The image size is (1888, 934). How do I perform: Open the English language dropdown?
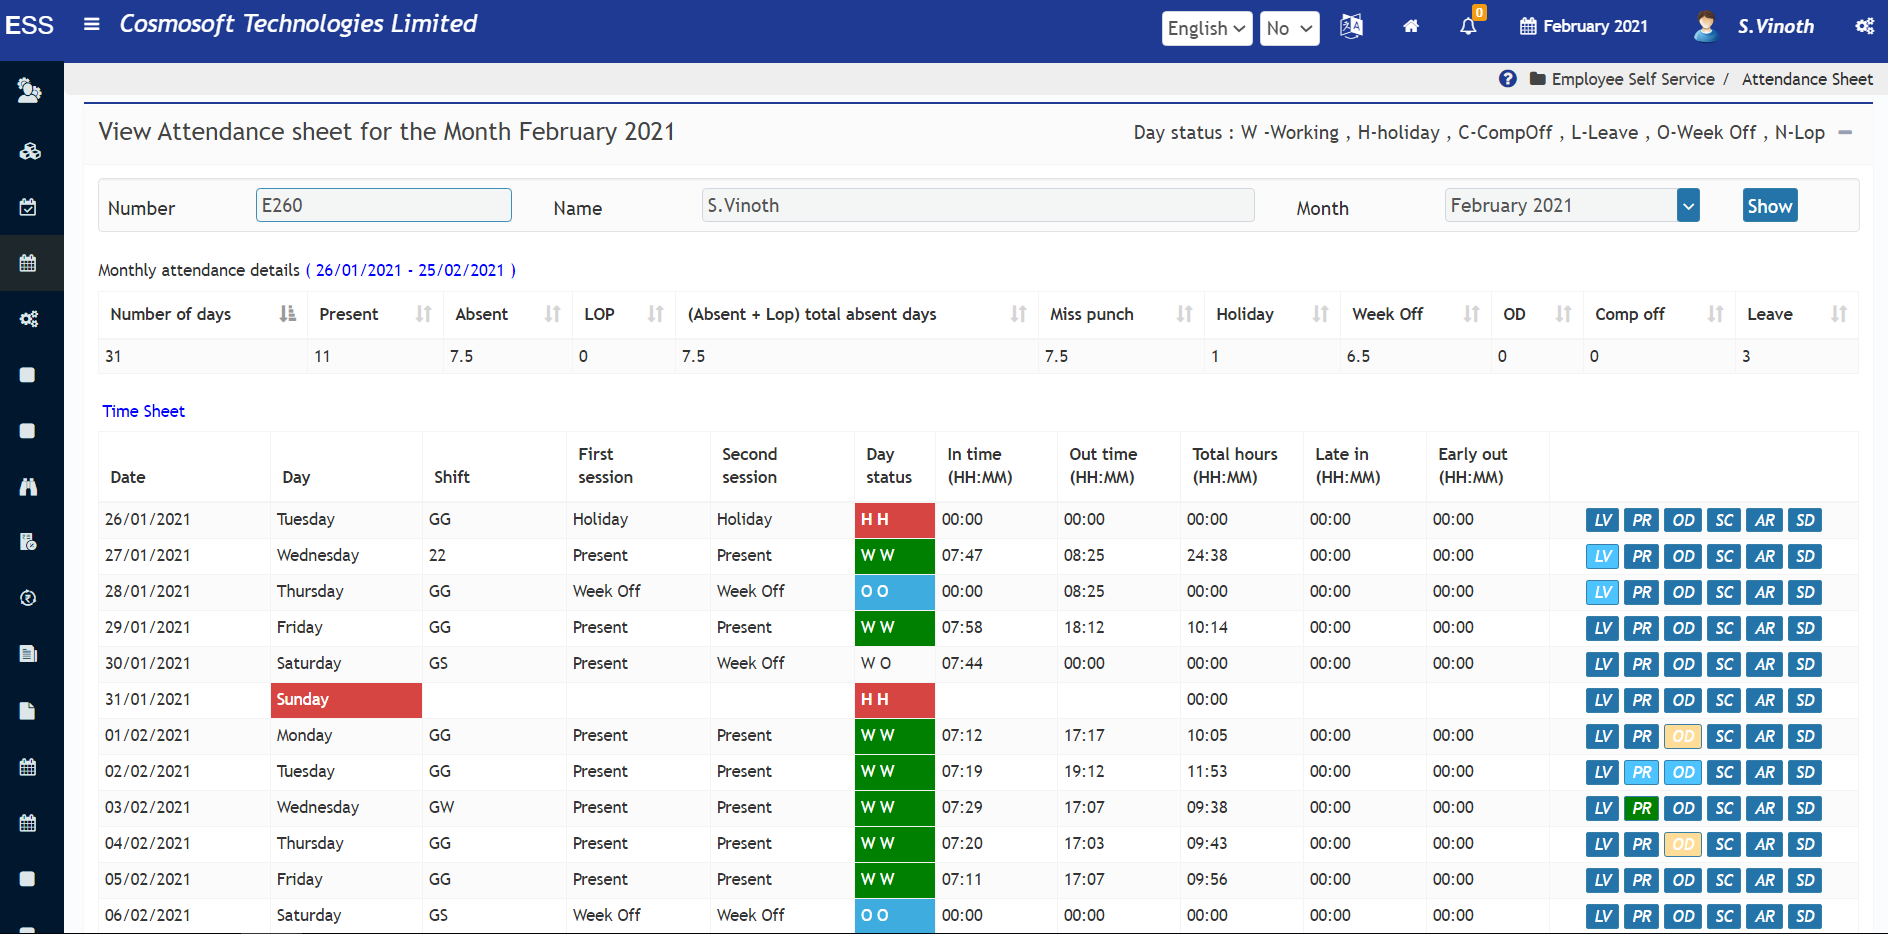click(1207, 28)
